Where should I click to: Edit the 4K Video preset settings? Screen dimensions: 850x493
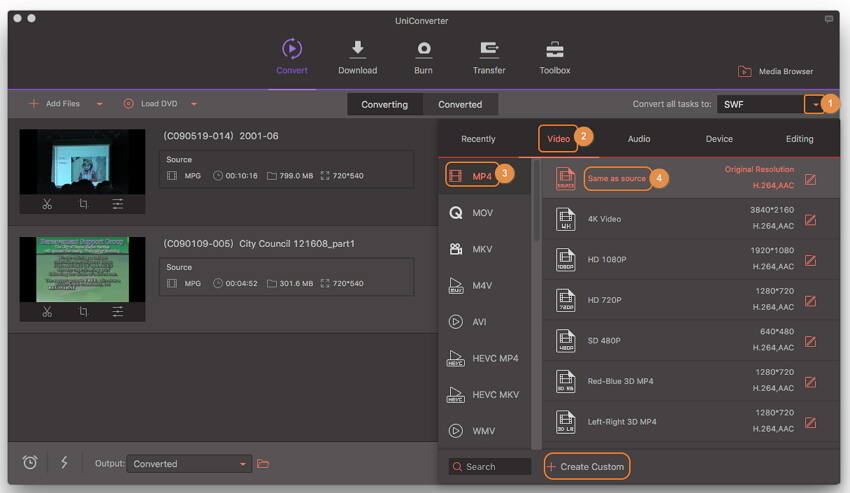(810, 220)
